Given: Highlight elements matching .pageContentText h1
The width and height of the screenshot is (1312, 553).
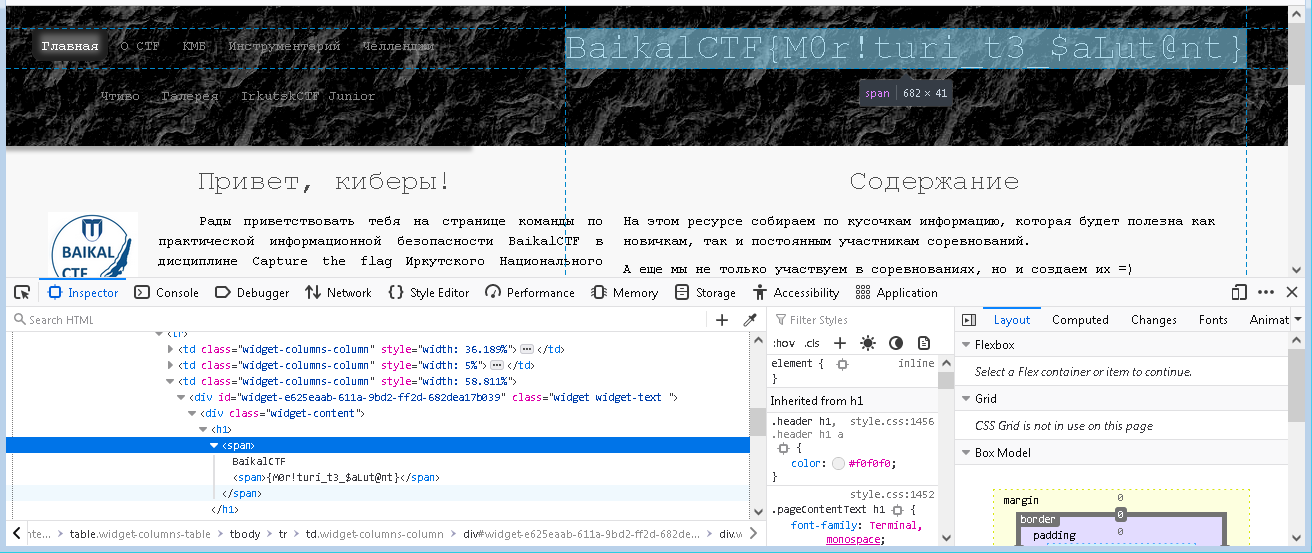Looking at the screenshot, I should click(897, 510).
